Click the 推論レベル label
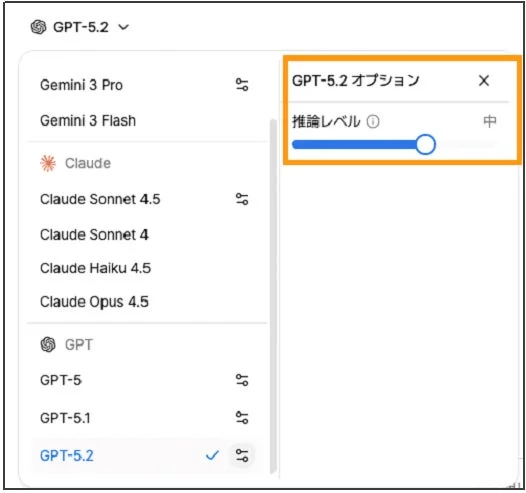 (326, 122)
